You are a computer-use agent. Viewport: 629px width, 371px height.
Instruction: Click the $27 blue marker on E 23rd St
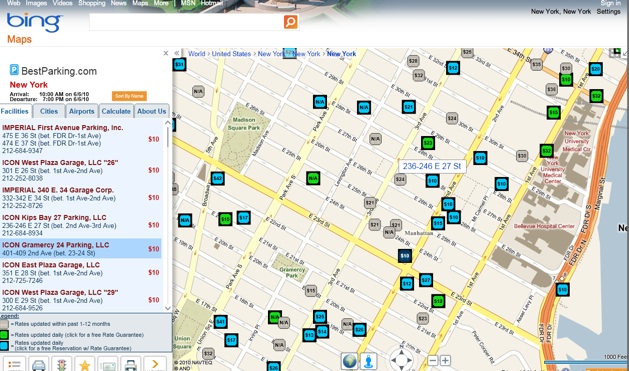click(426, 280)
